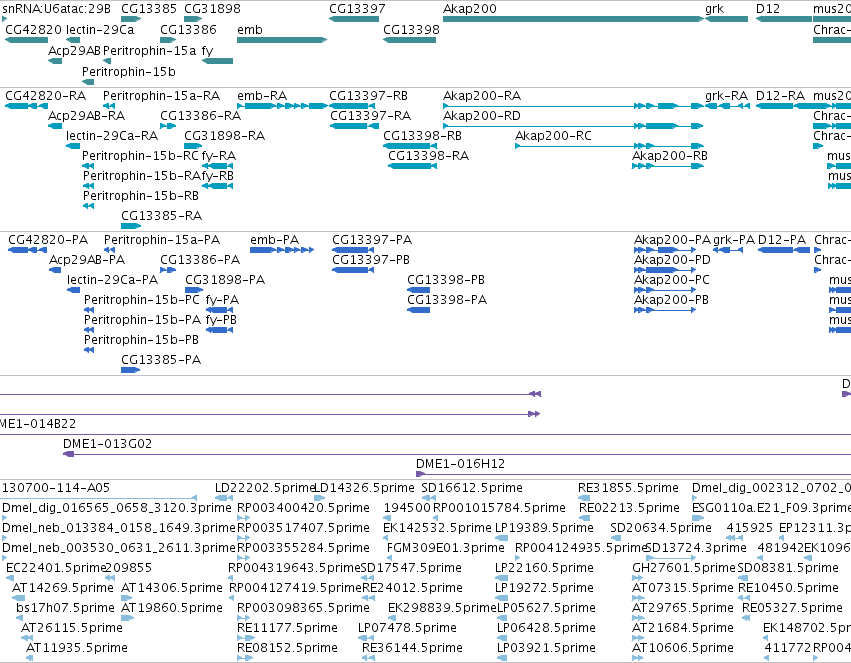Click the CG13398 gene arrow bar
Viewport: 851px width, 663px height.
409,40
